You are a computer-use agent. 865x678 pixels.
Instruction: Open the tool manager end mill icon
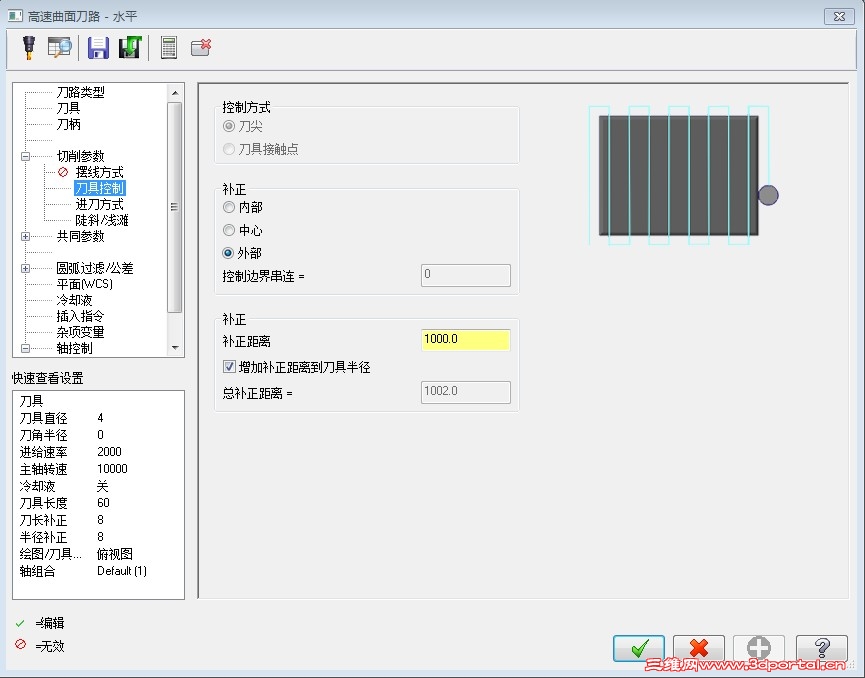pyautogui.click(x=29, y=47)
